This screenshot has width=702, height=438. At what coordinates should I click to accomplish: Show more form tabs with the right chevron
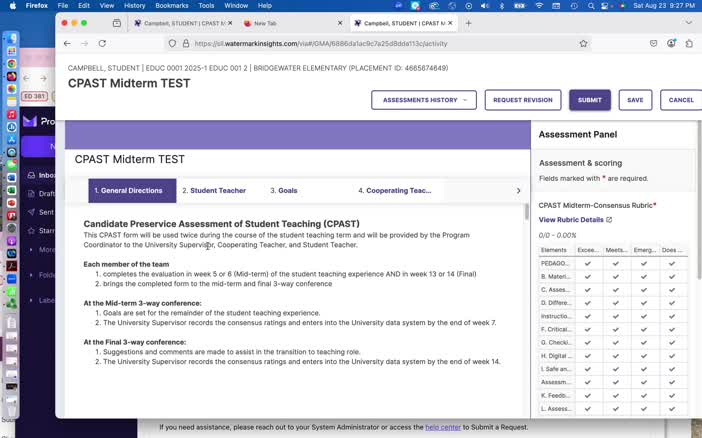click(518, 190)
